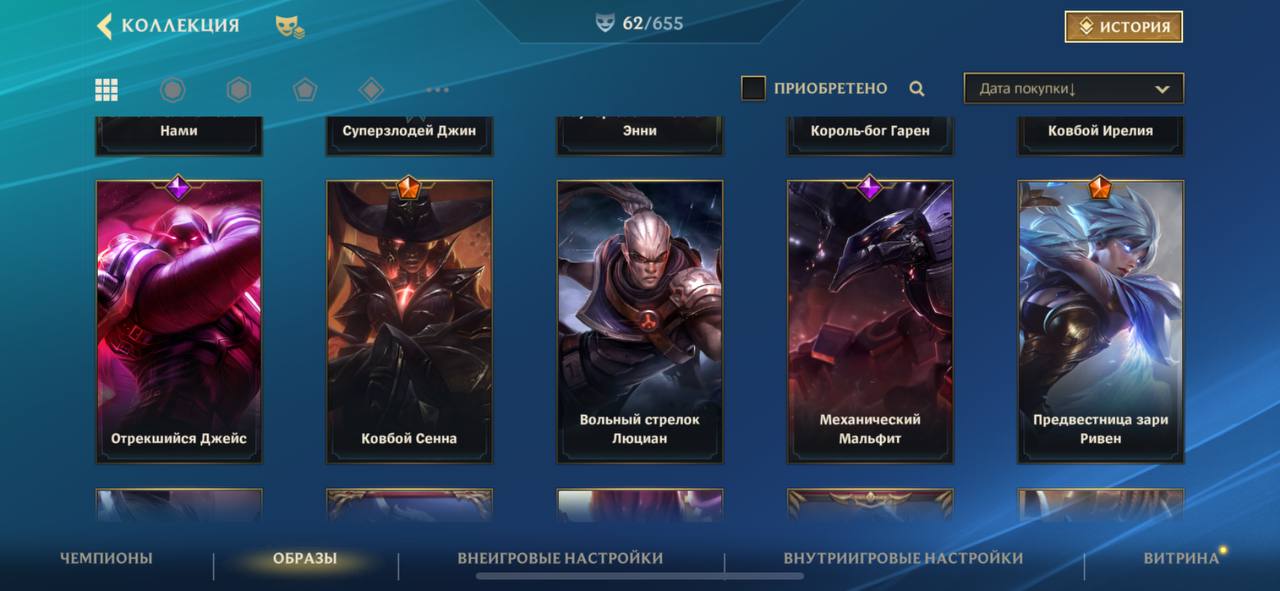The height and width of the screenshot is (591, 1280).
Task: Open the masks and coins icon
Action: (x=290, y=27)
